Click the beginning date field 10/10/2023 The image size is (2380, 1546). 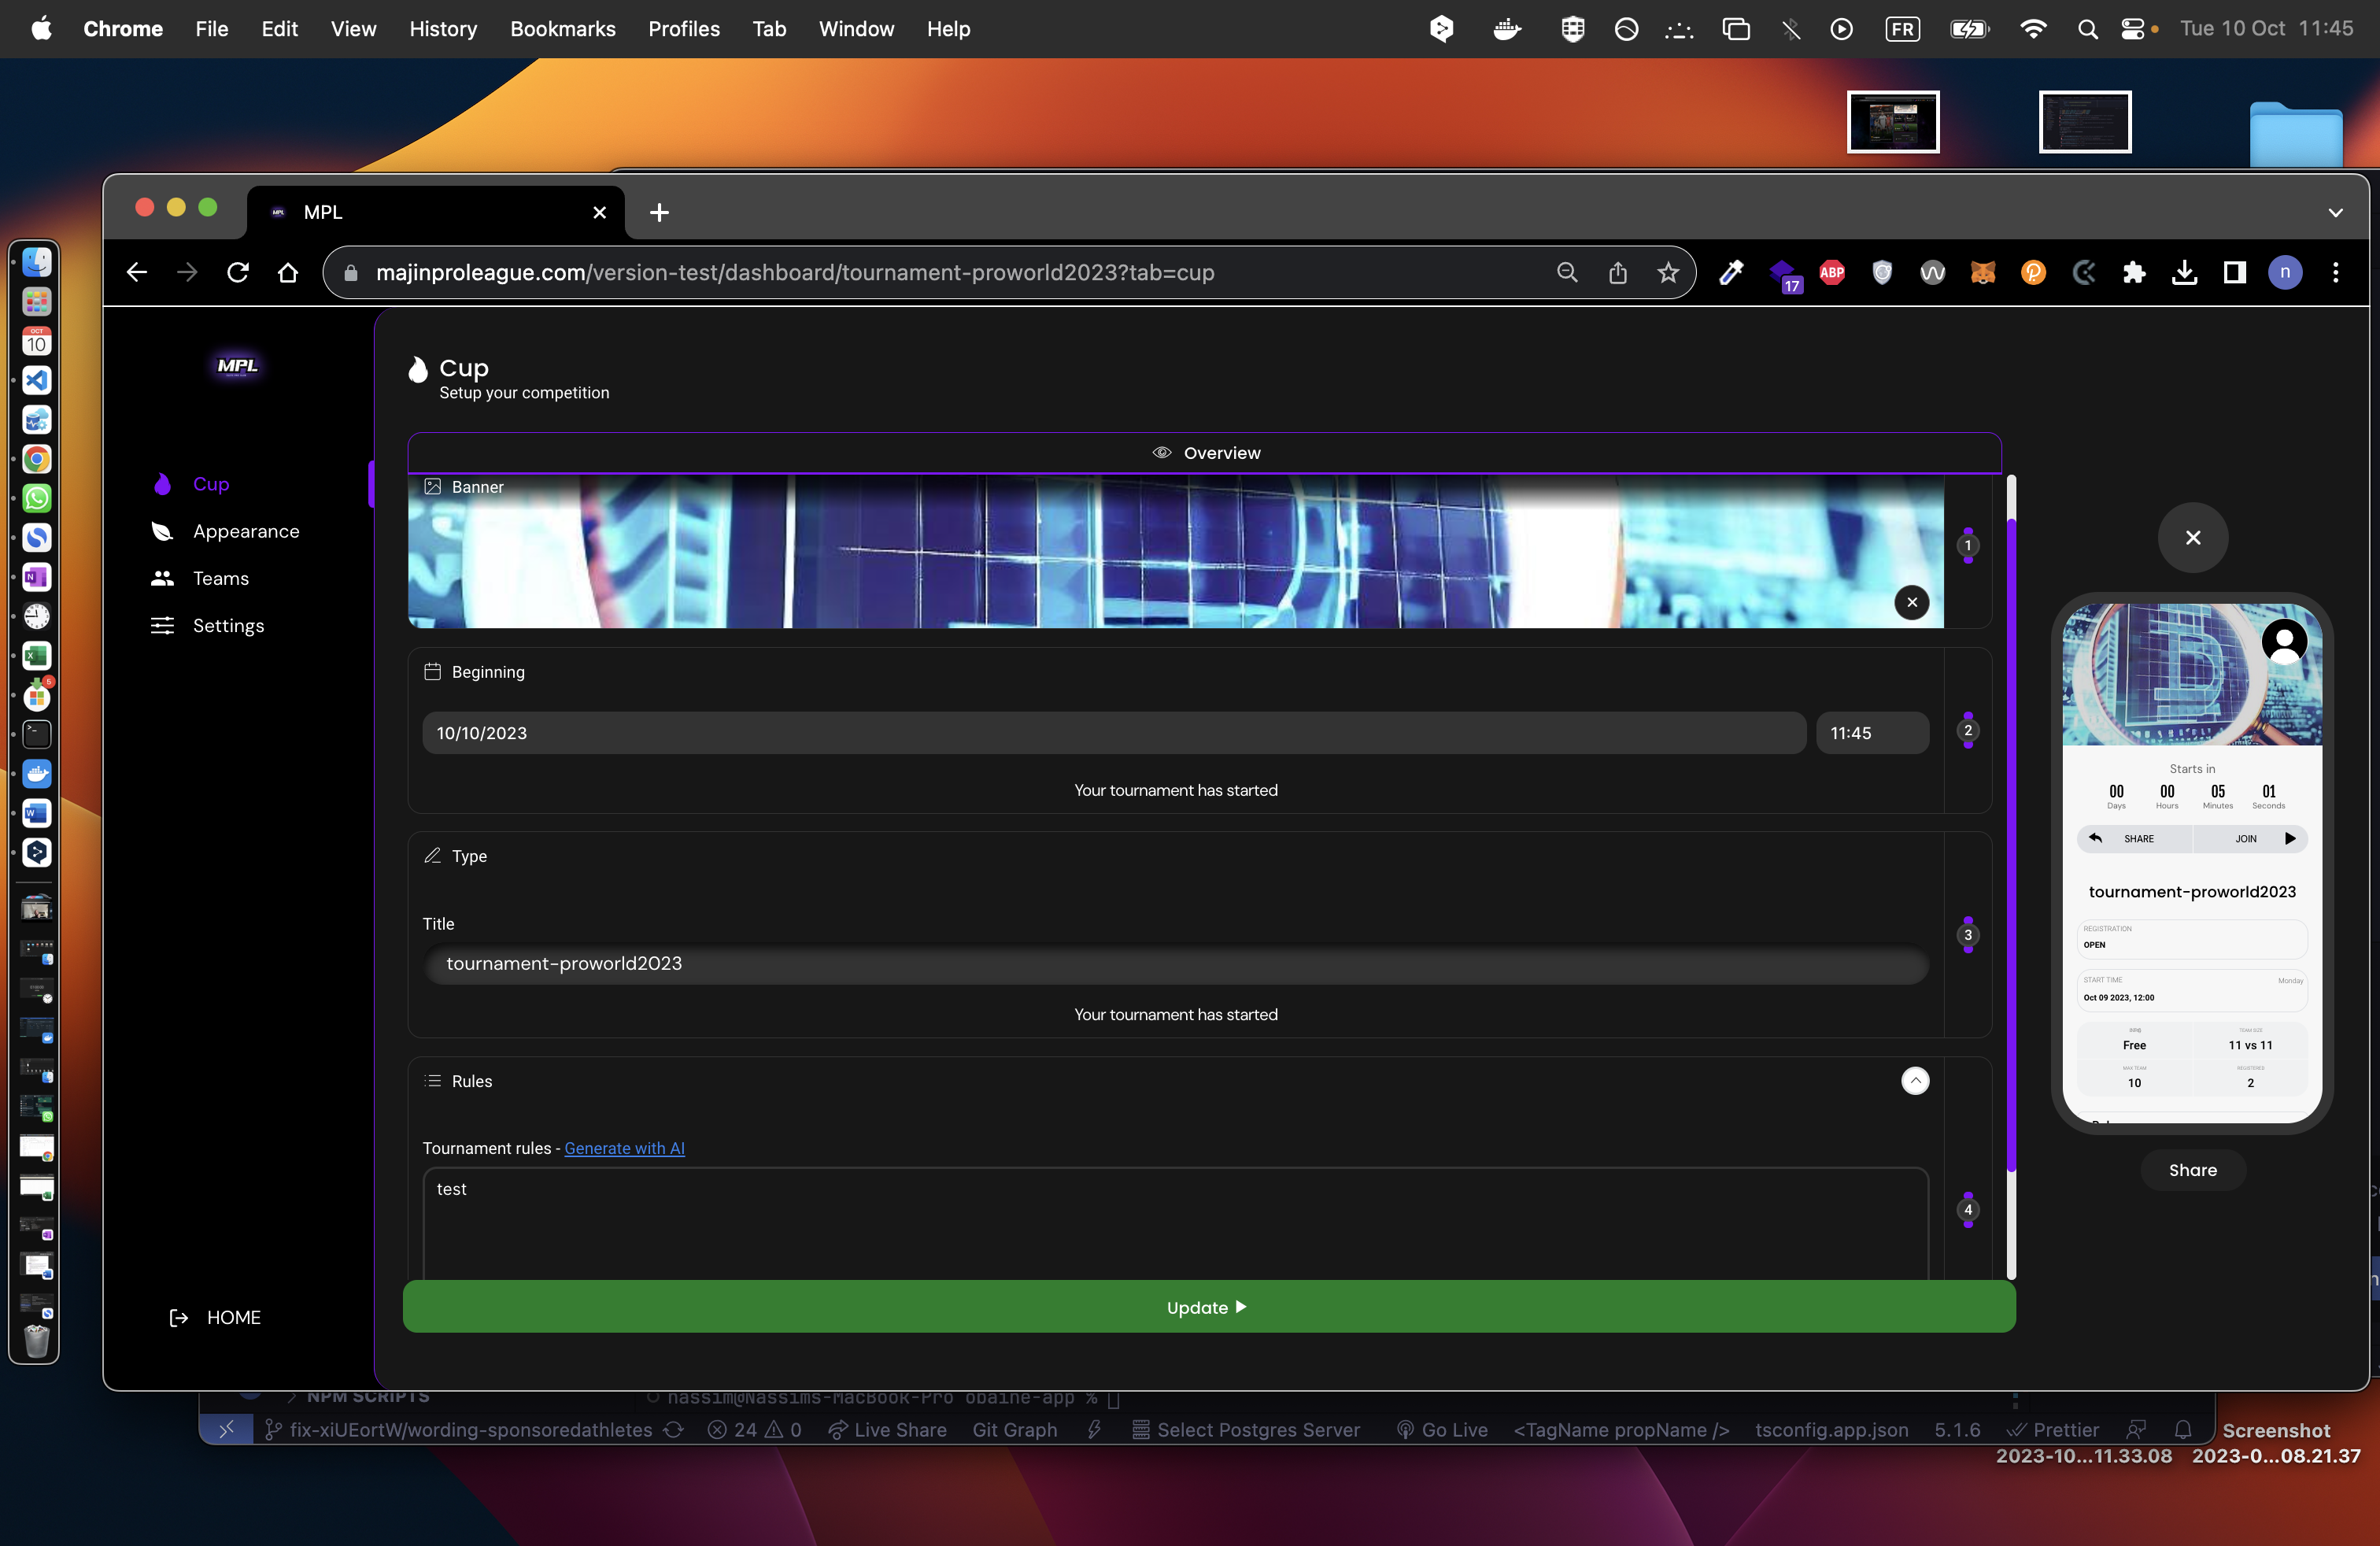pos(1113,733)
